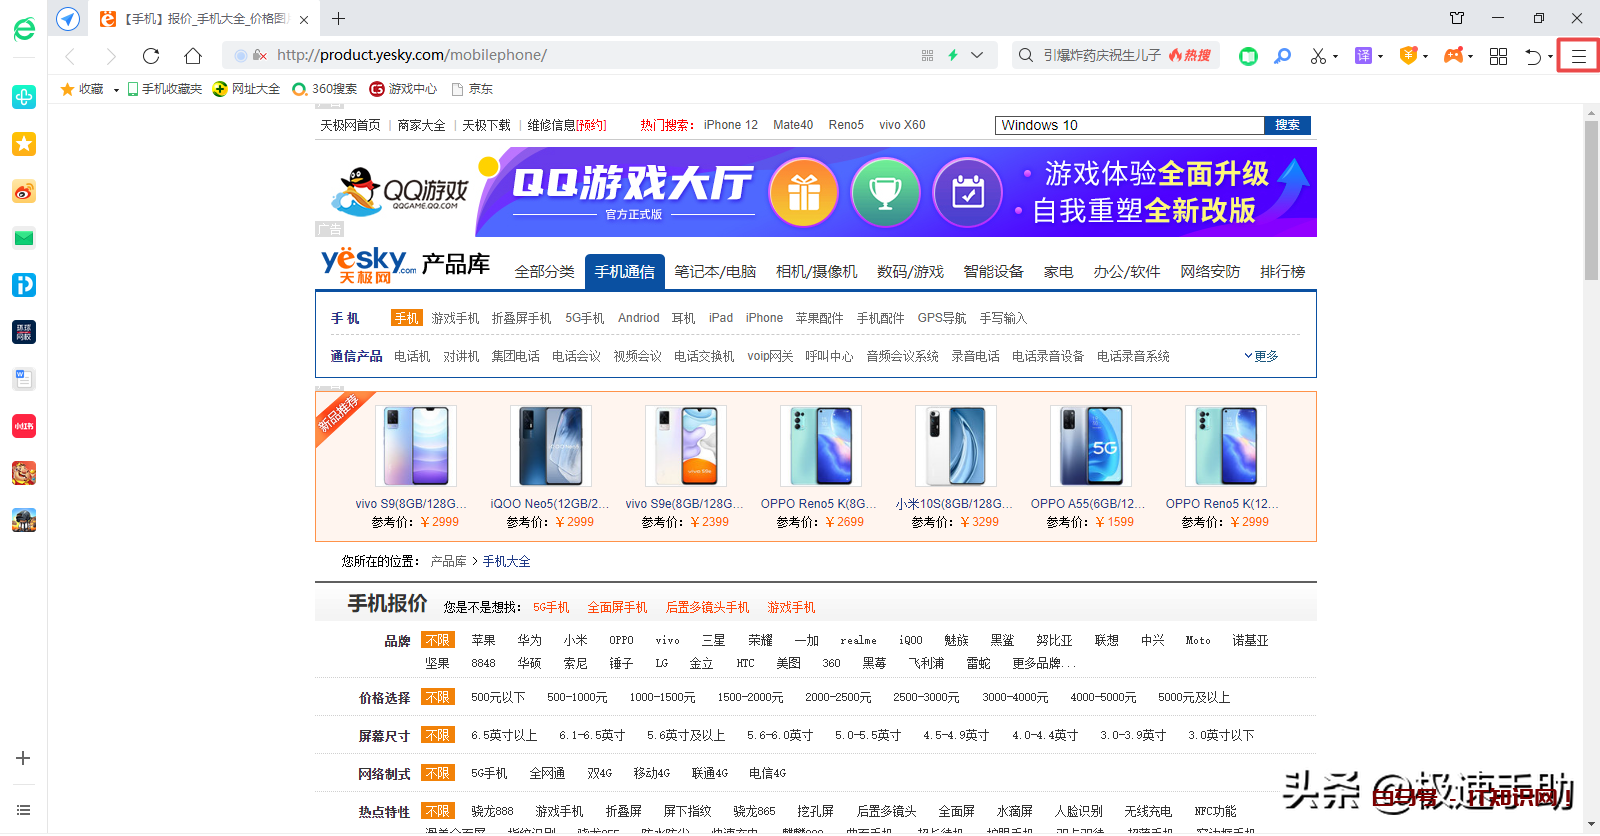This screenshot has height=836, width=1600.
Task: Click the Windows 10 search input field
Action: coord(1129,125)
